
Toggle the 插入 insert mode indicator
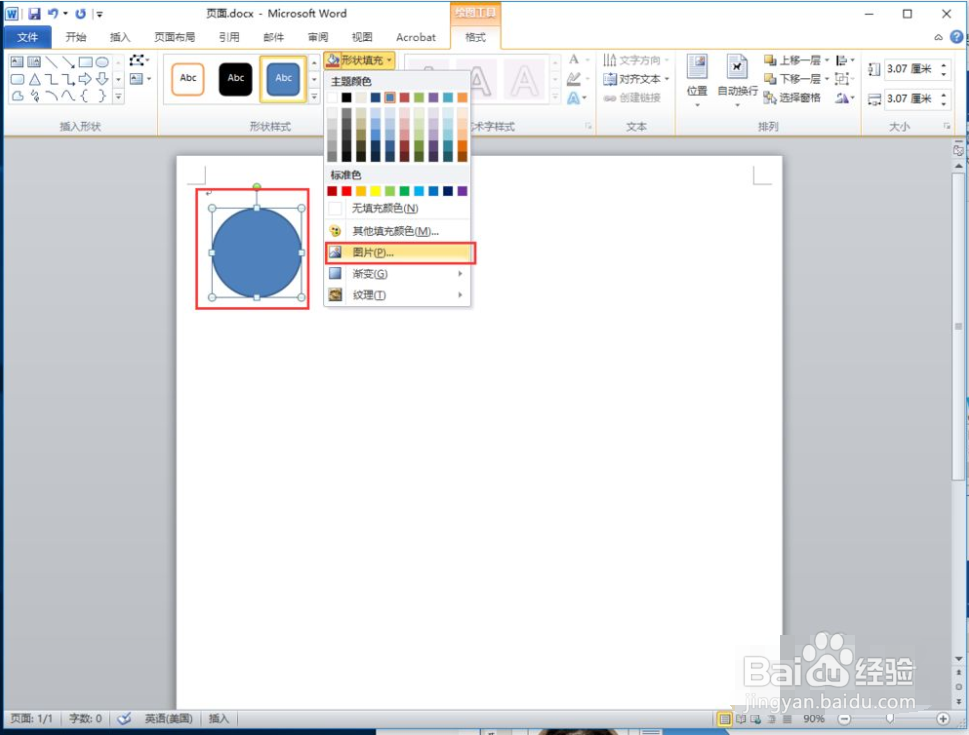[x=219, y=718]
